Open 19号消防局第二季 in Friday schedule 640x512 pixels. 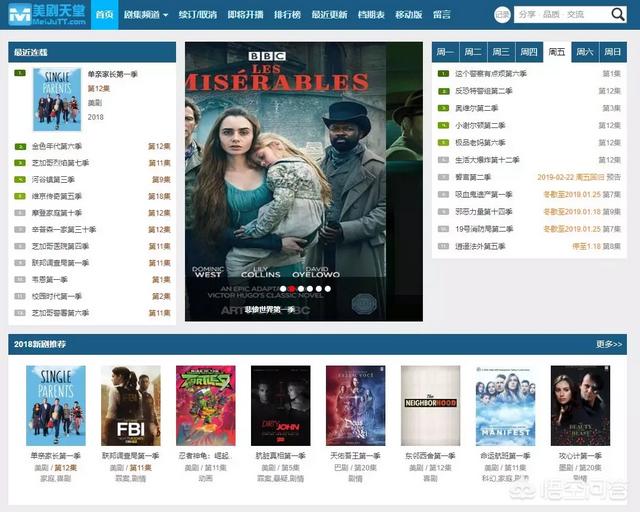click(484, 229)
